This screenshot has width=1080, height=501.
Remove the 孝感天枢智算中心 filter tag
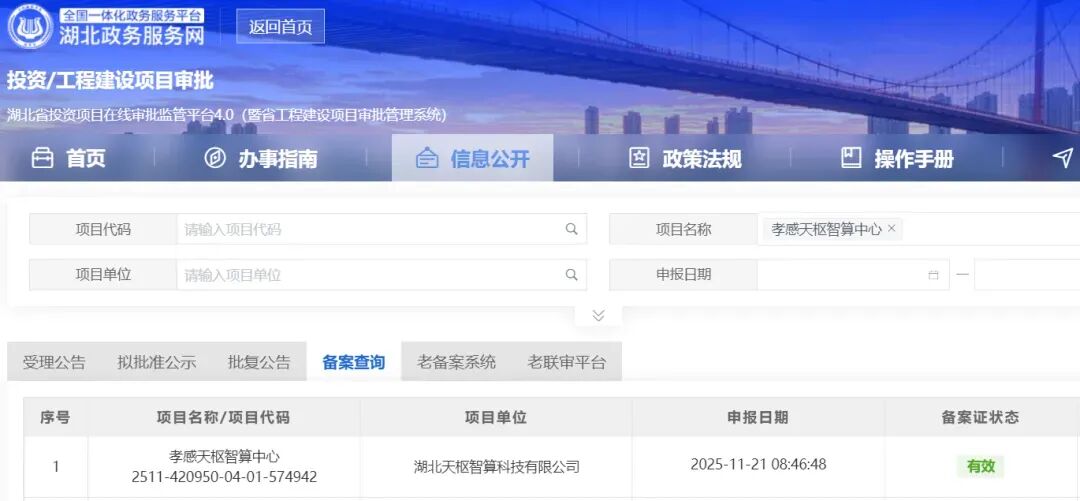tap(891, 229)
